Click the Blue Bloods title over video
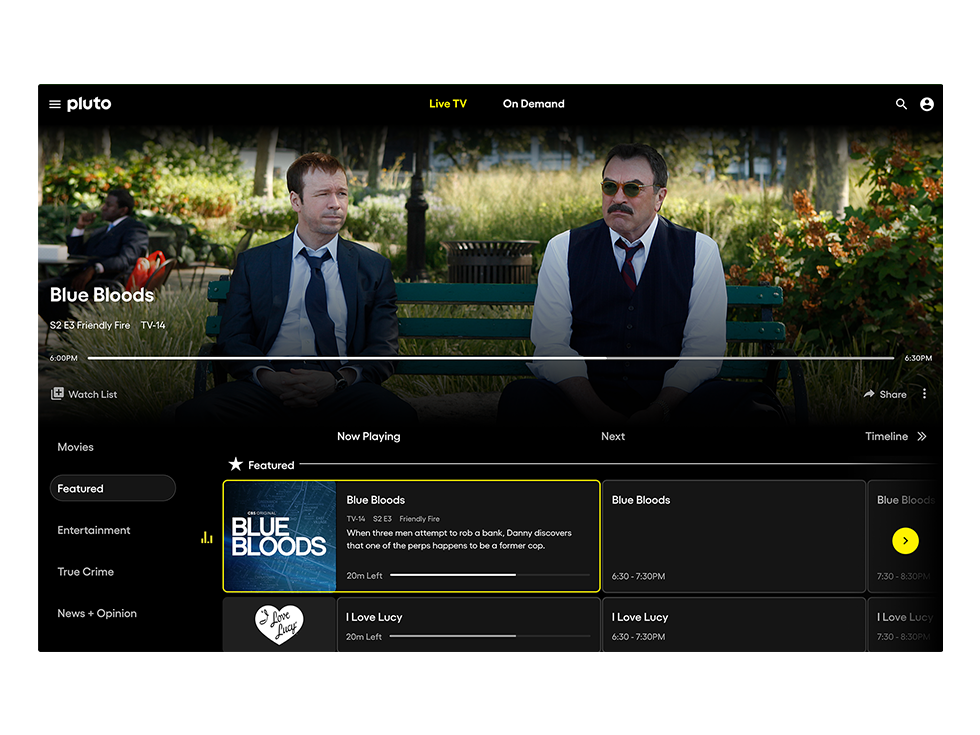 click(102, 295)
